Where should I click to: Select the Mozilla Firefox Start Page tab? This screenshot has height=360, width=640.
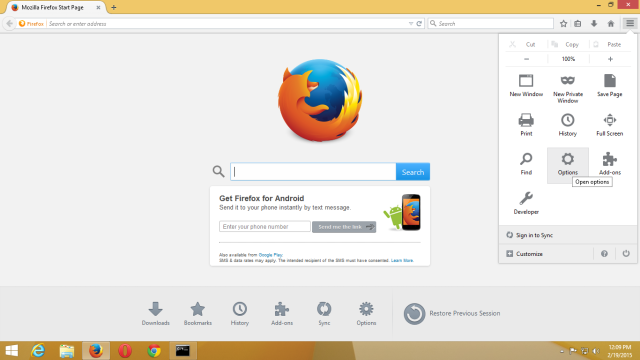pyautogui.click(x=56, y=7)
